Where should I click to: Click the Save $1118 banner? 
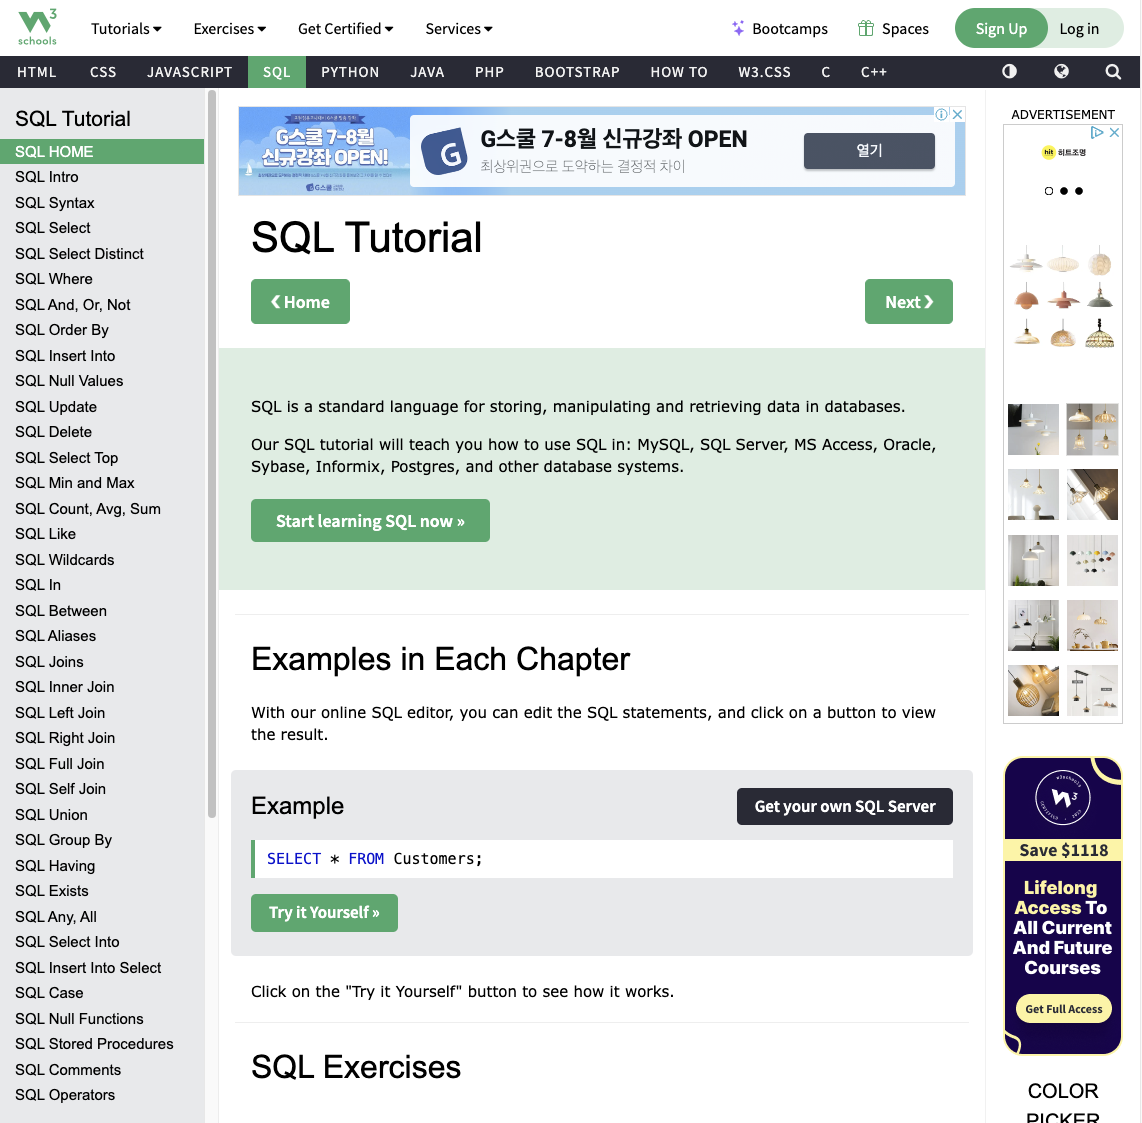point(1063,850)
